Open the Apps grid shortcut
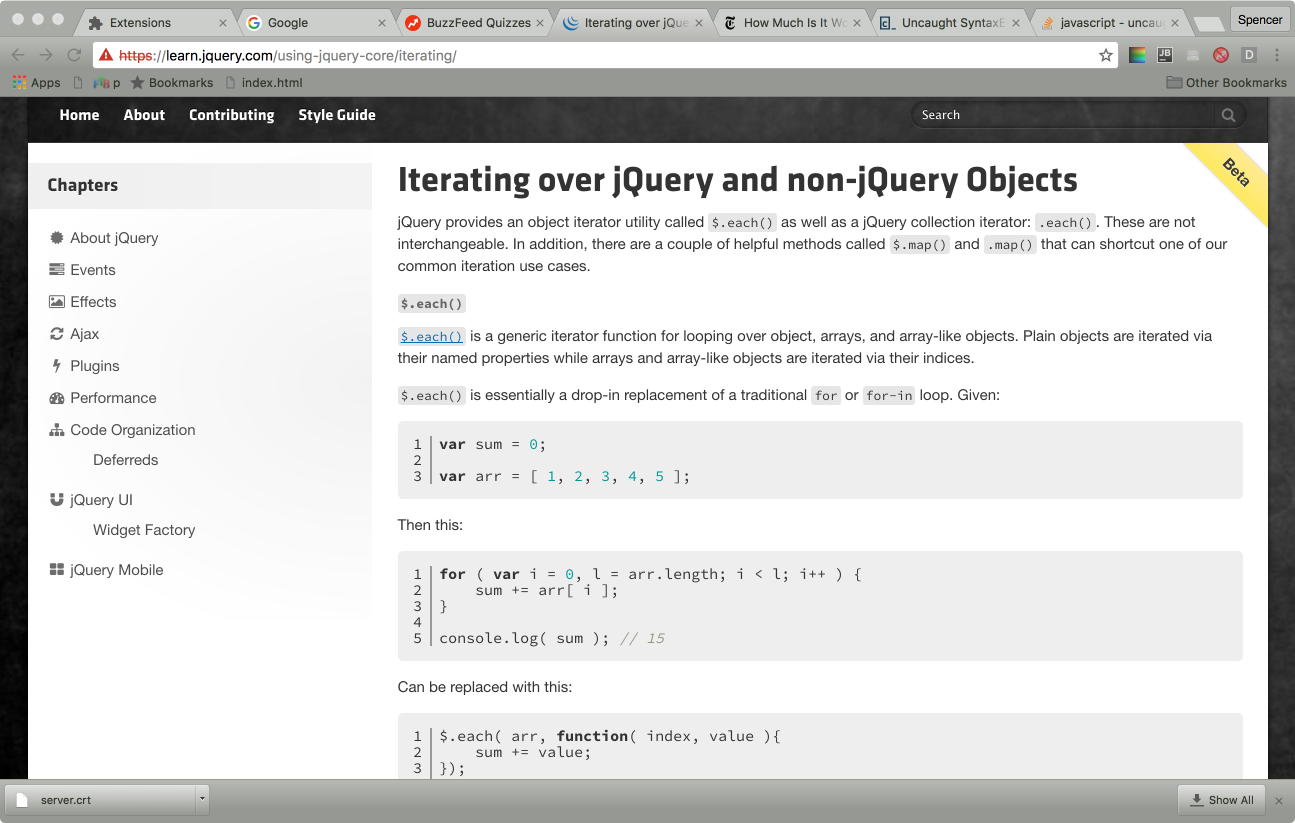 click(37, 83)
